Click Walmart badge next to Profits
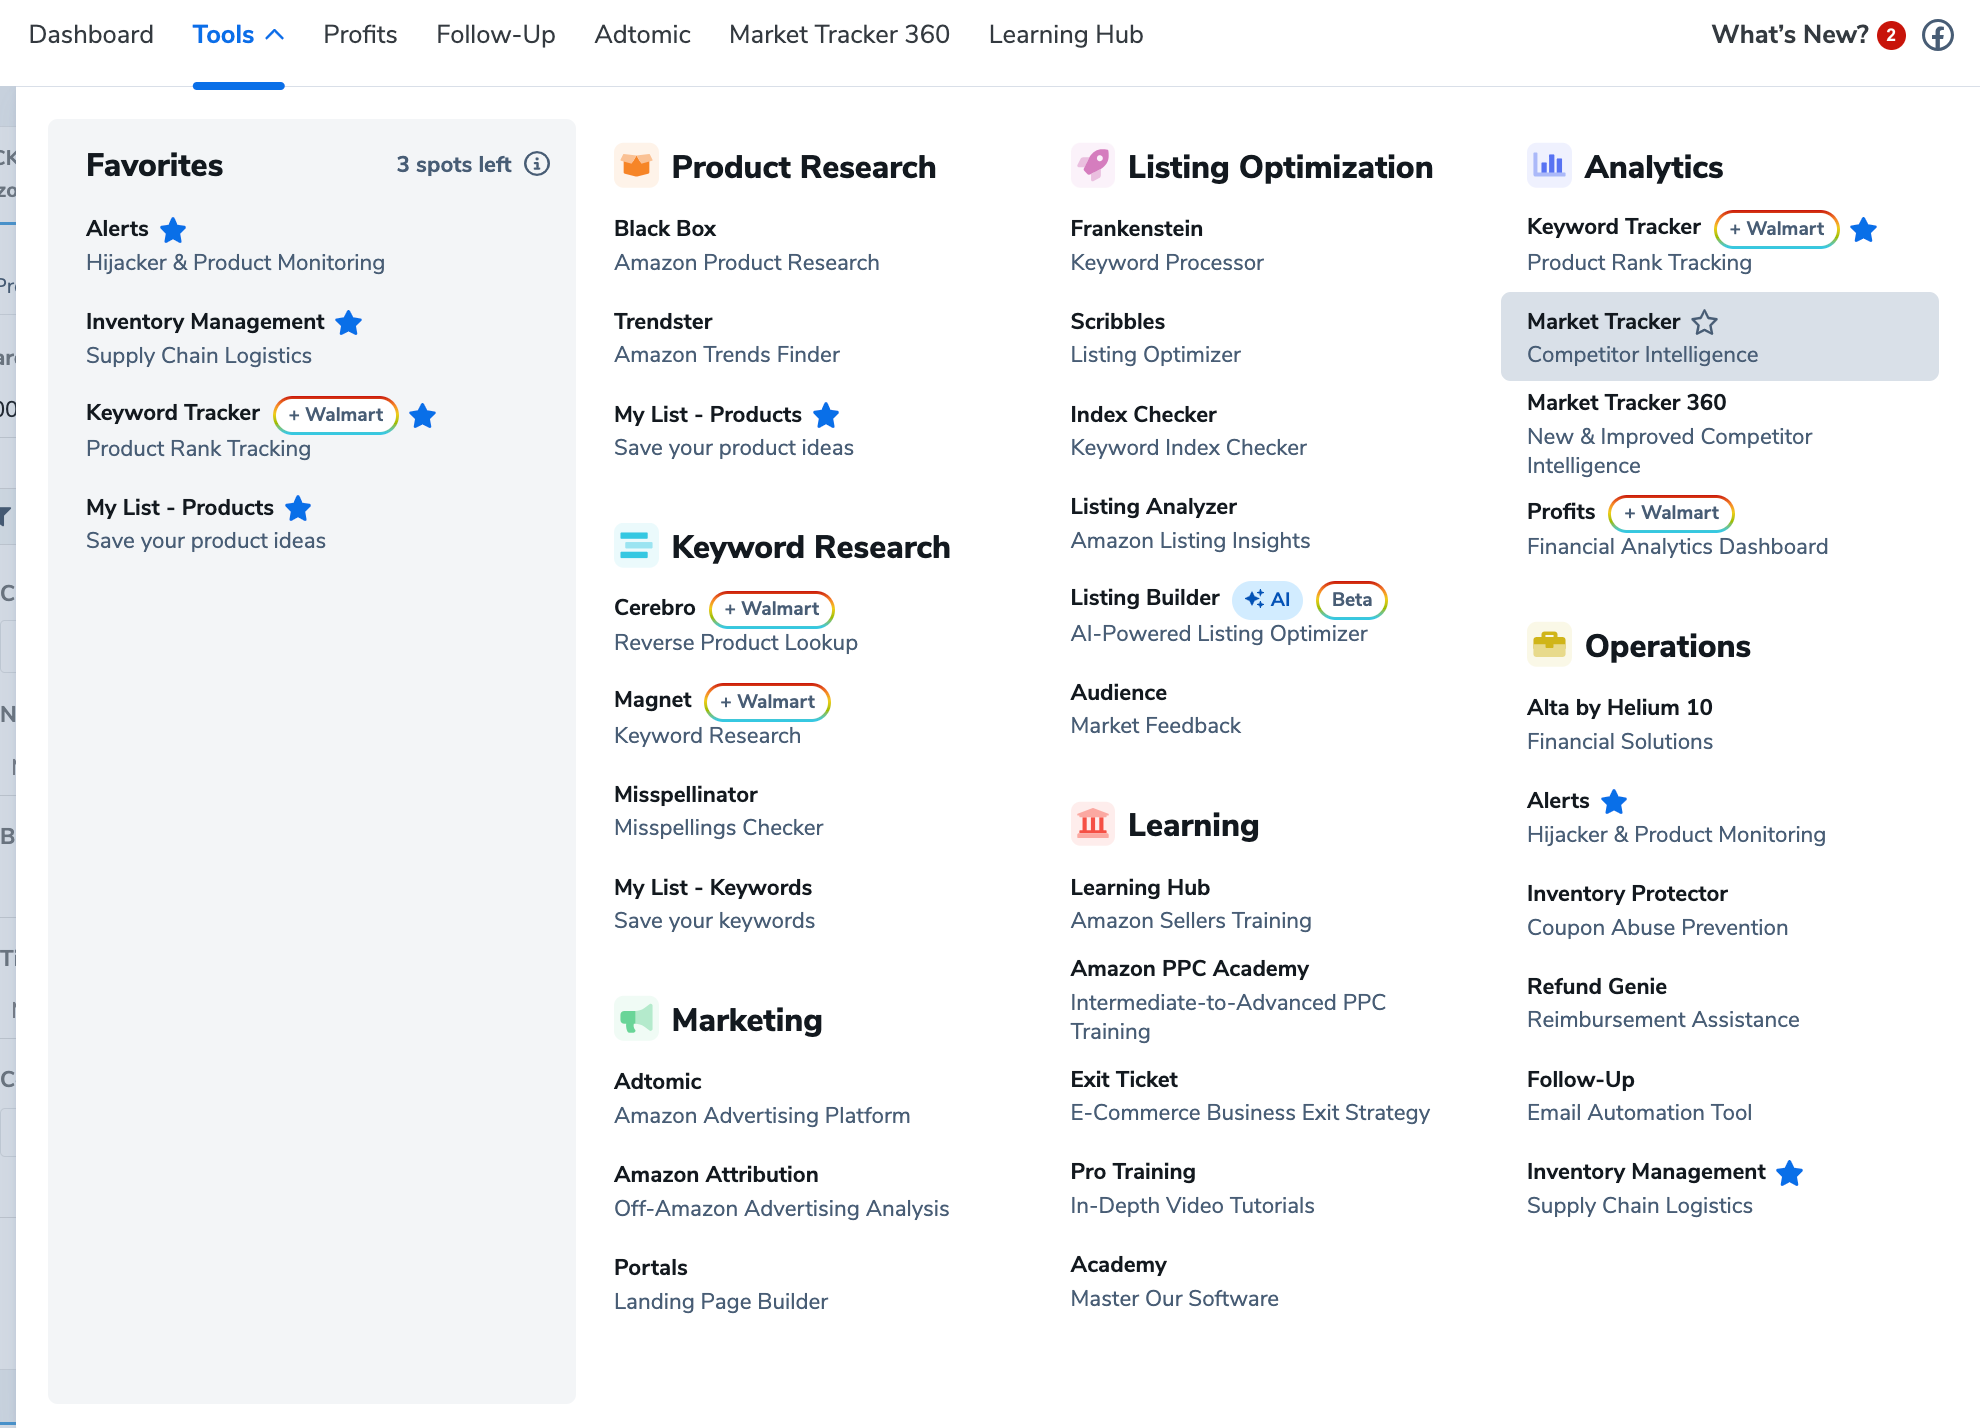This screenshot has height=1428, width=1980. tap(1671, 513)
